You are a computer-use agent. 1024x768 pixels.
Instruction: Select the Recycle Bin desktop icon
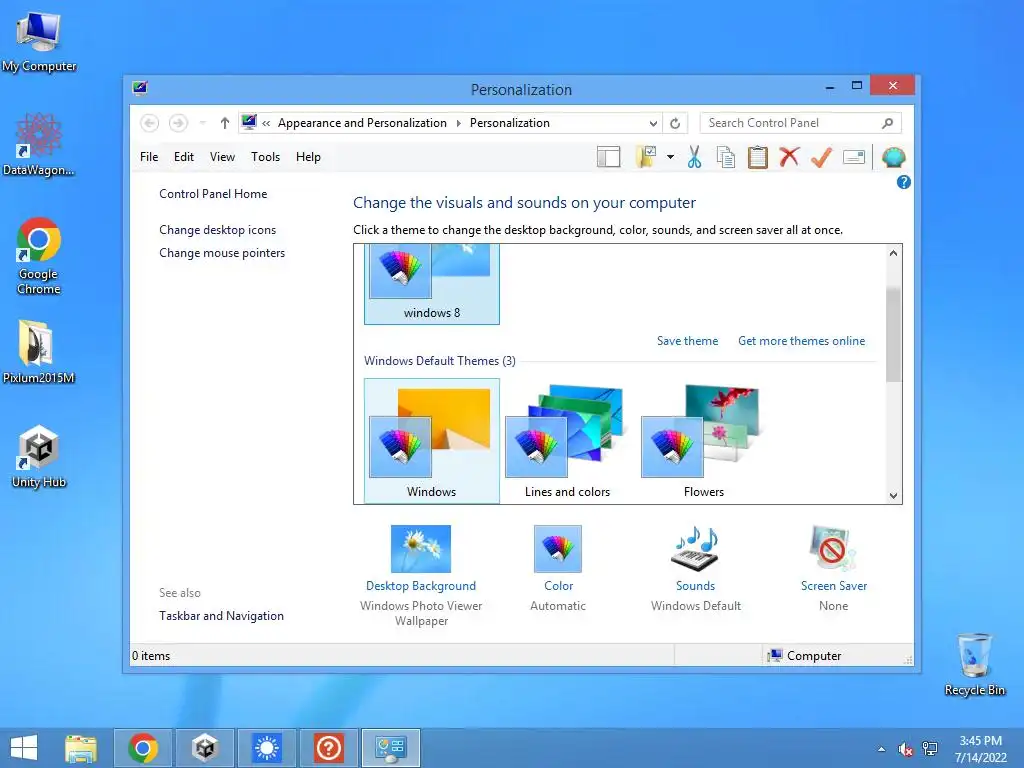coord(974,664)
